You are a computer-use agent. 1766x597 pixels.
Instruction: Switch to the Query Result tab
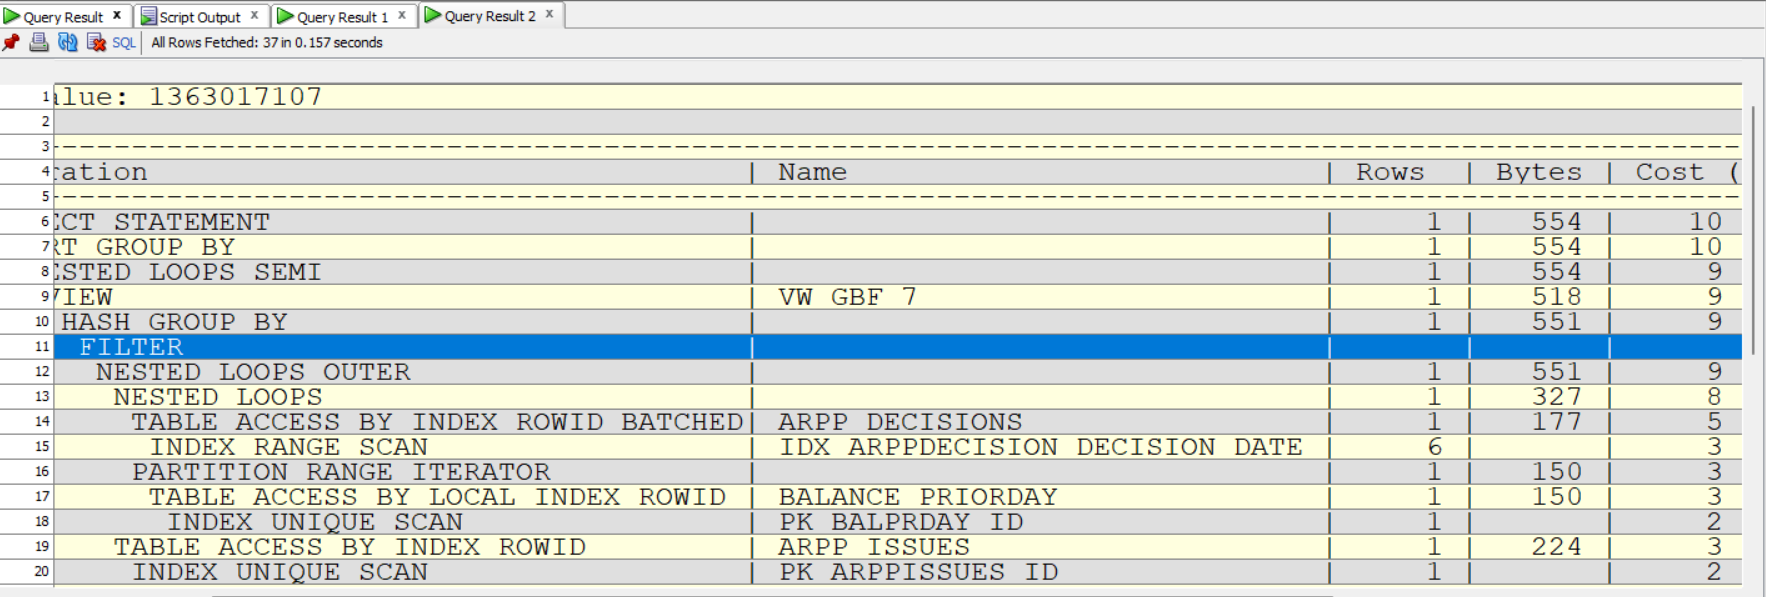tap(62, 17)
